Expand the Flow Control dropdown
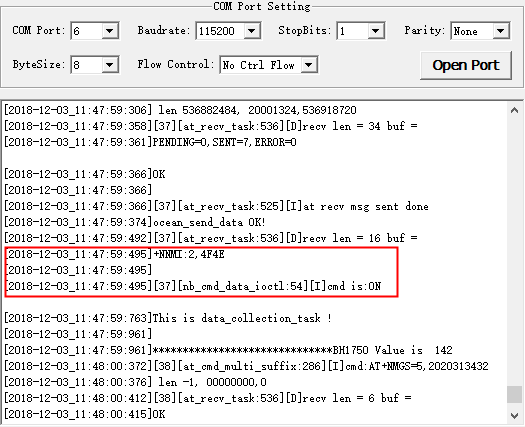This screenshot has height=427, width=525. [309, 65]
